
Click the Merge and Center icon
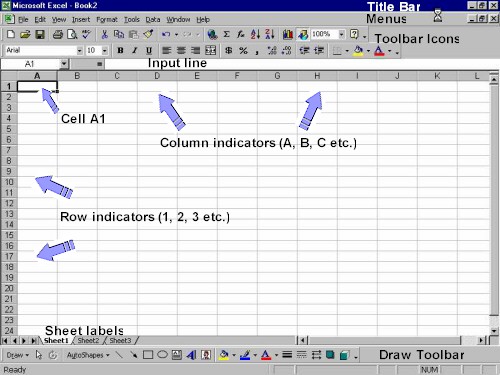[x=210, y=51]
